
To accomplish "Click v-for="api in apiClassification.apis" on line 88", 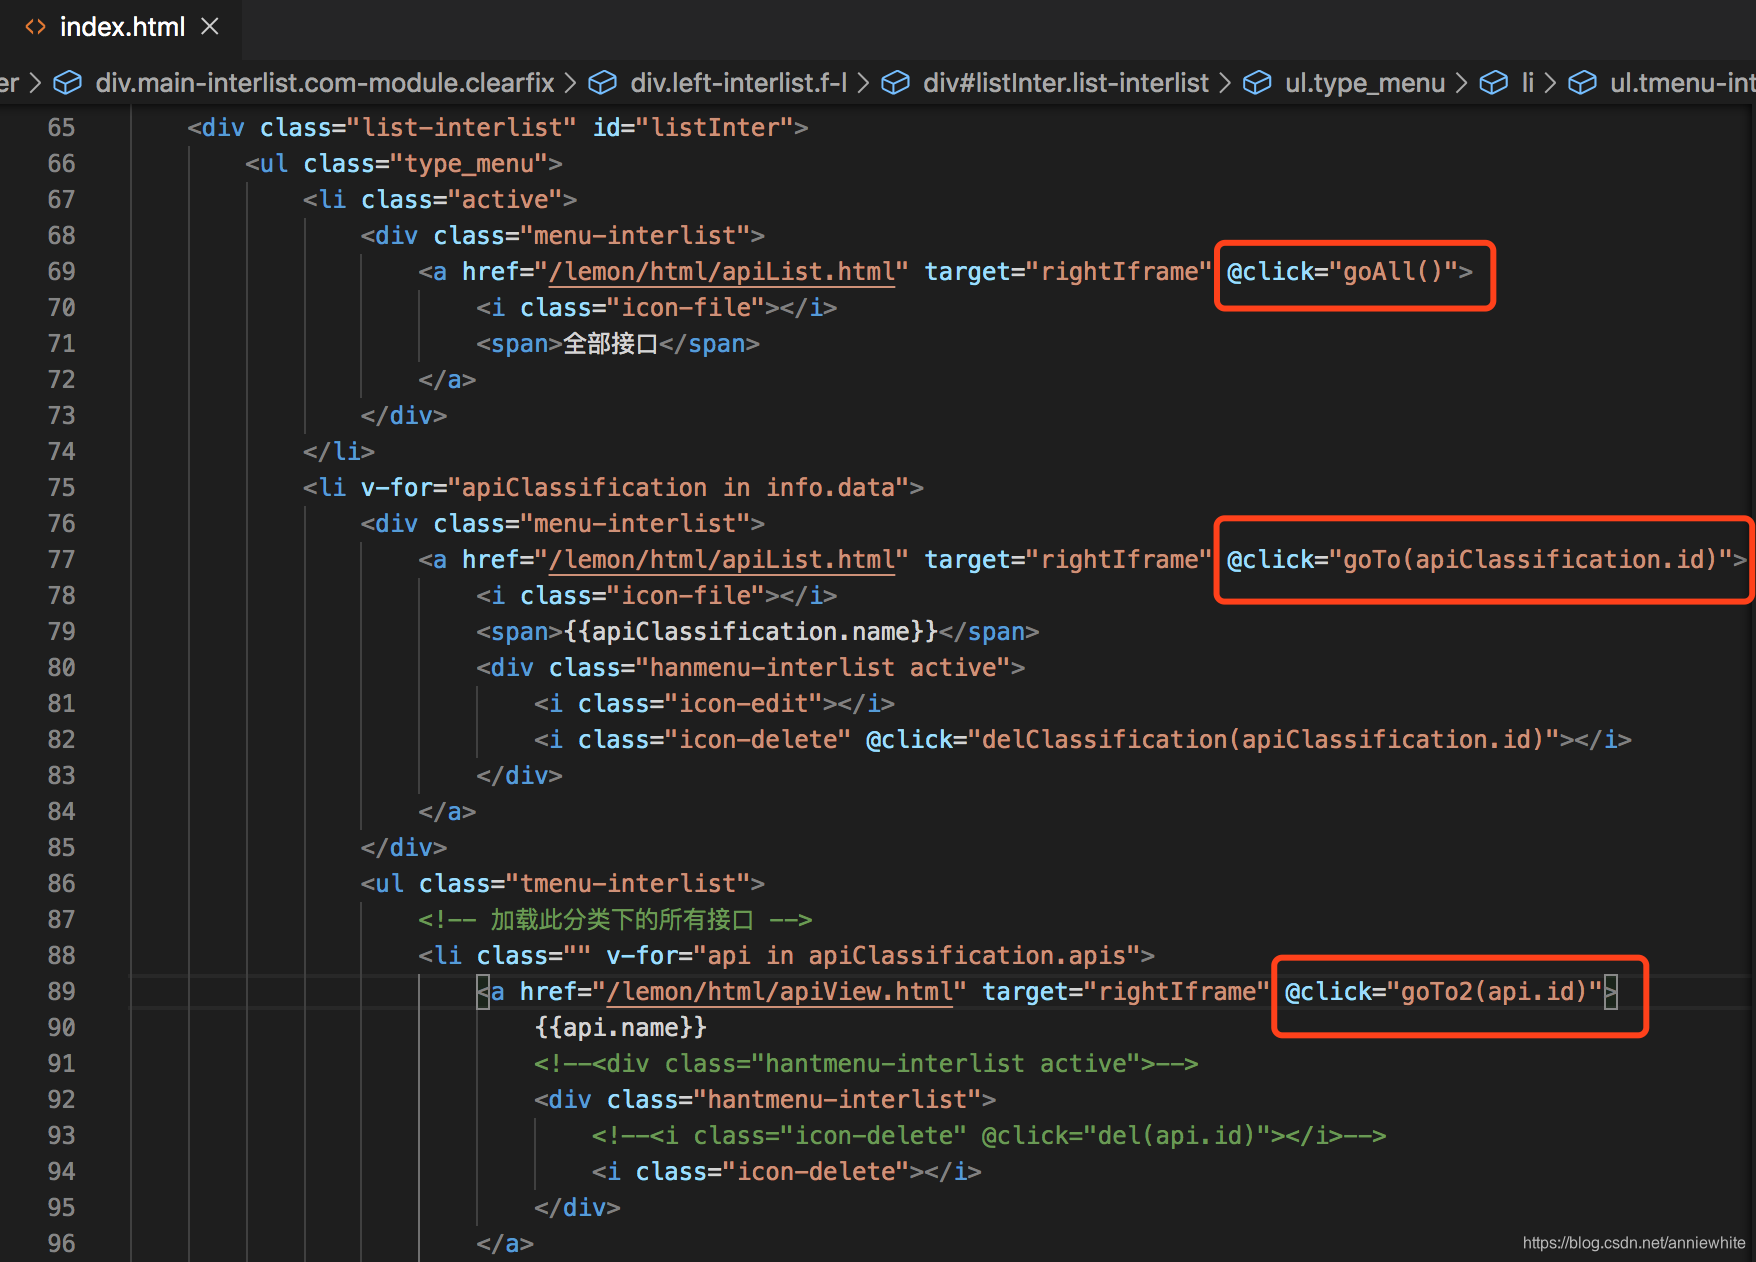I will click(873, 955).
